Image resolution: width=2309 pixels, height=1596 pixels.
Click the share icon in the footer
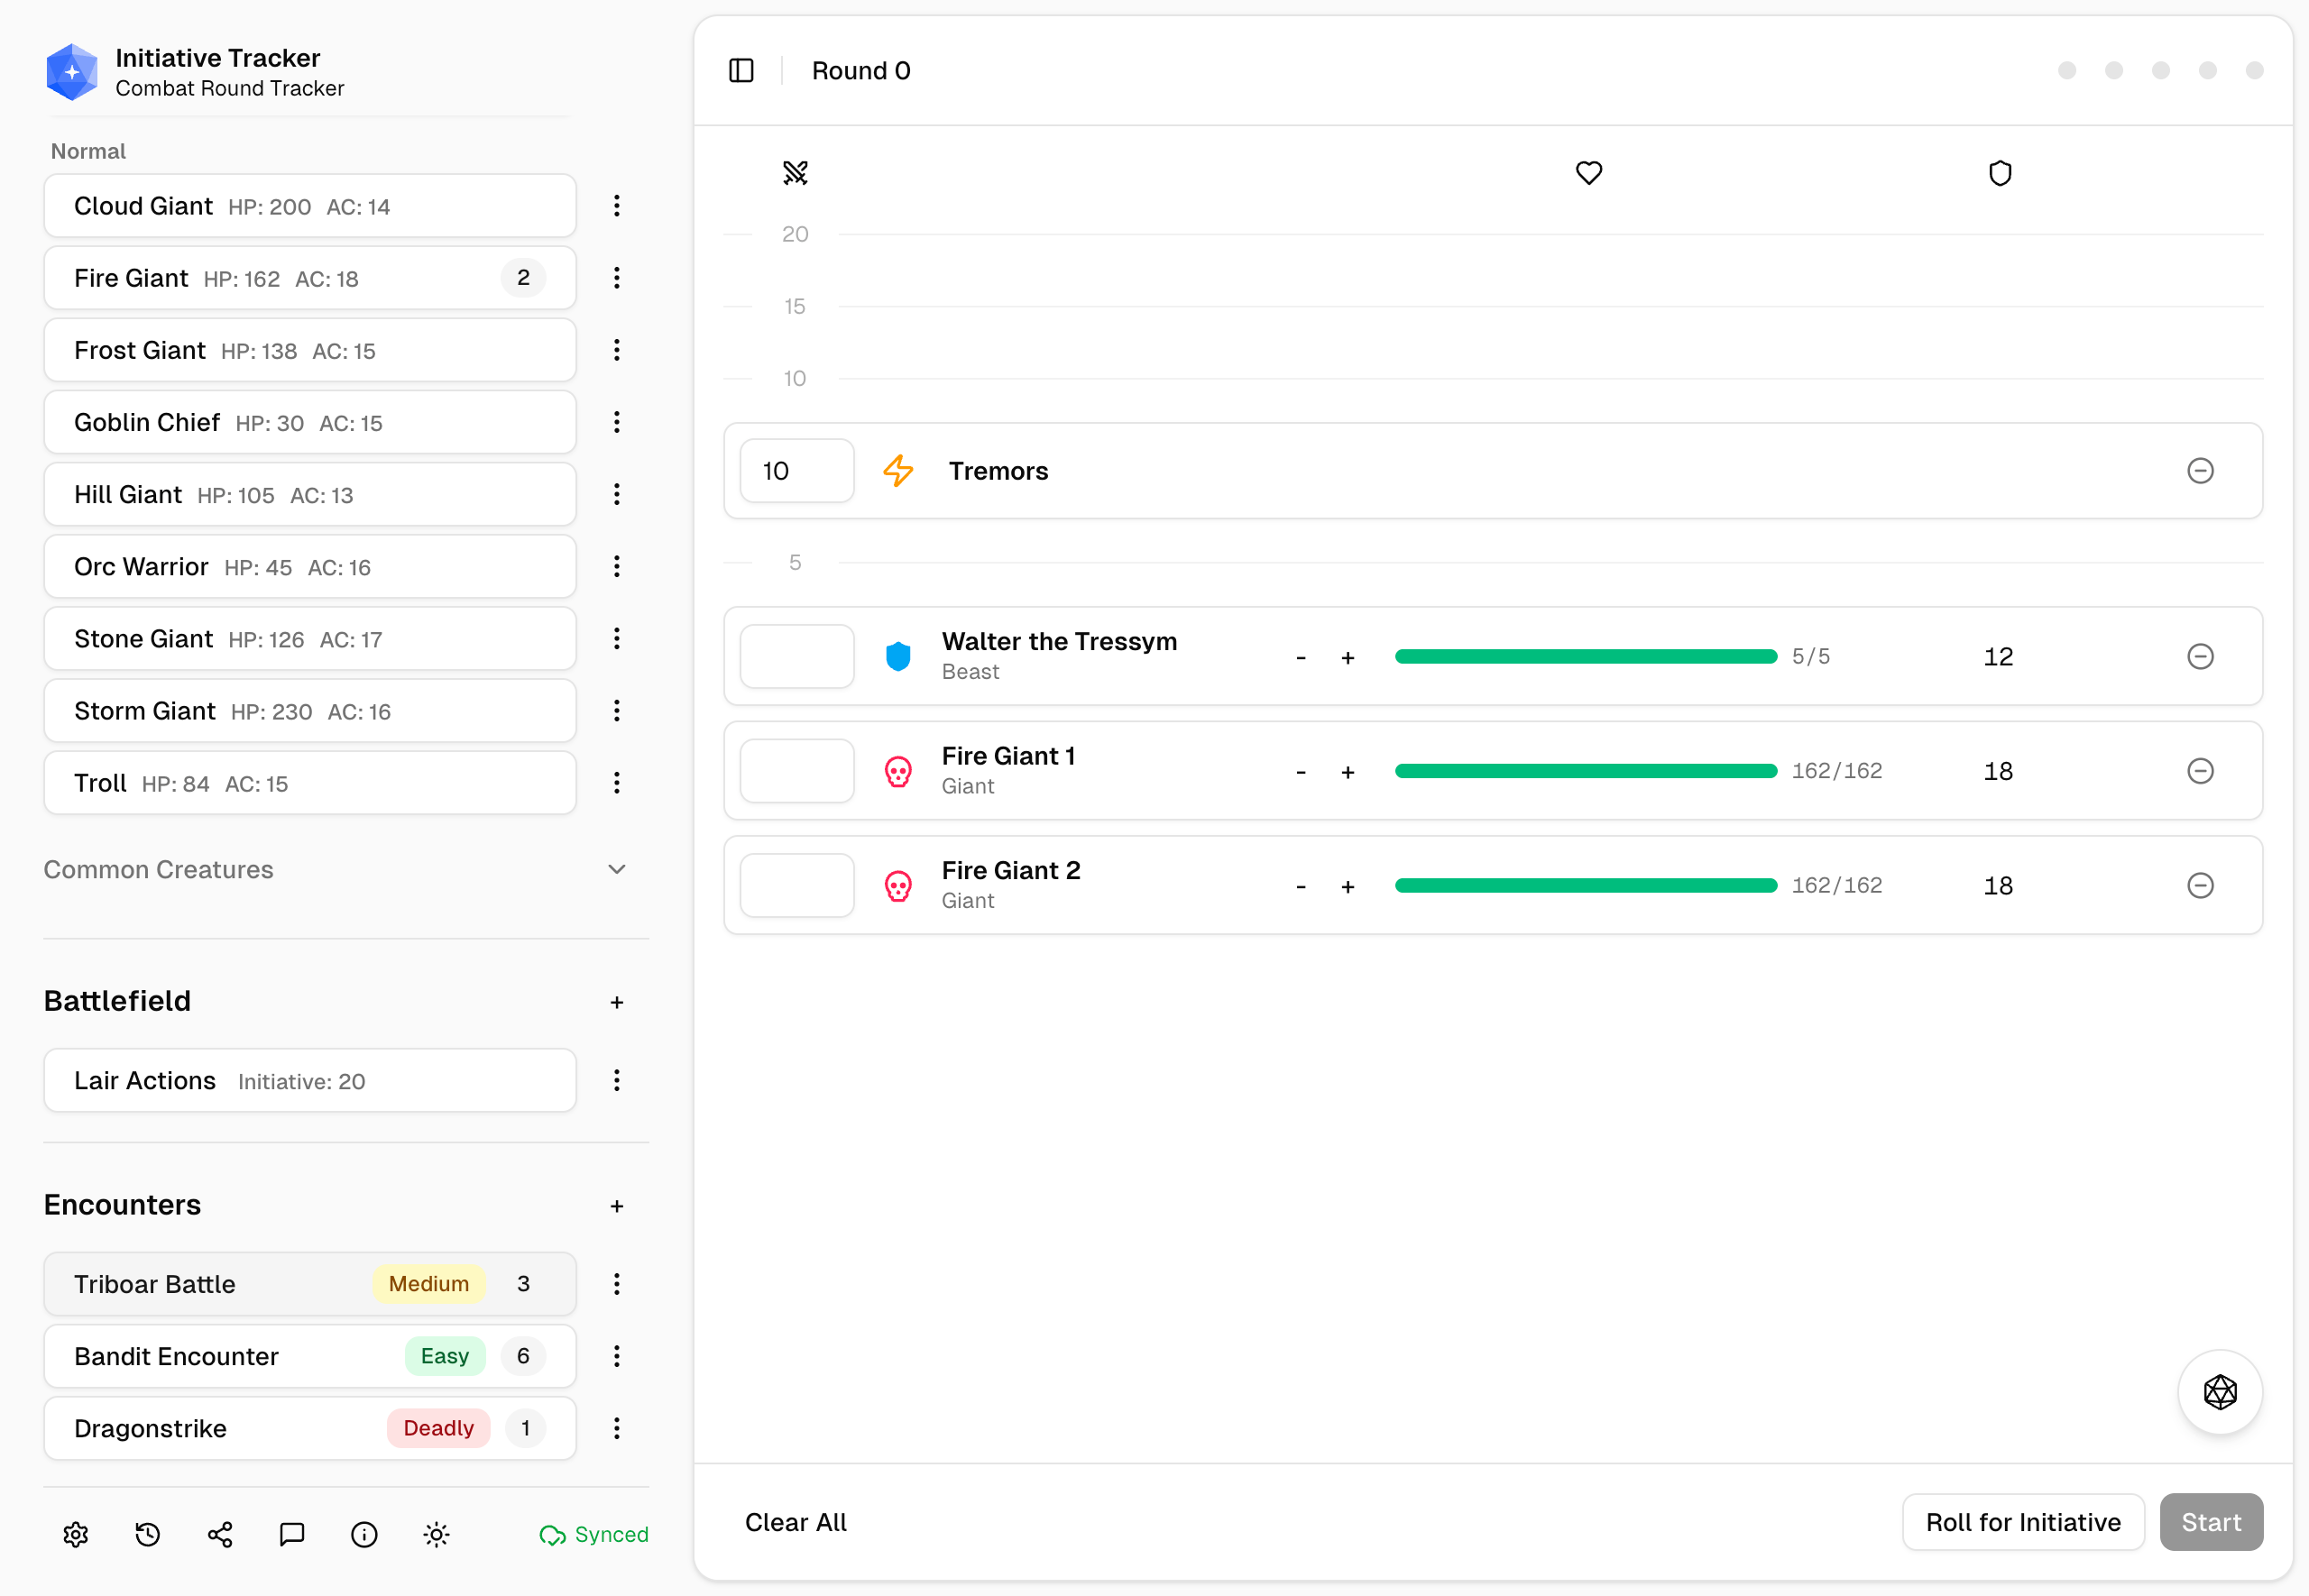pyautogui.click(x=219, y=1534)
